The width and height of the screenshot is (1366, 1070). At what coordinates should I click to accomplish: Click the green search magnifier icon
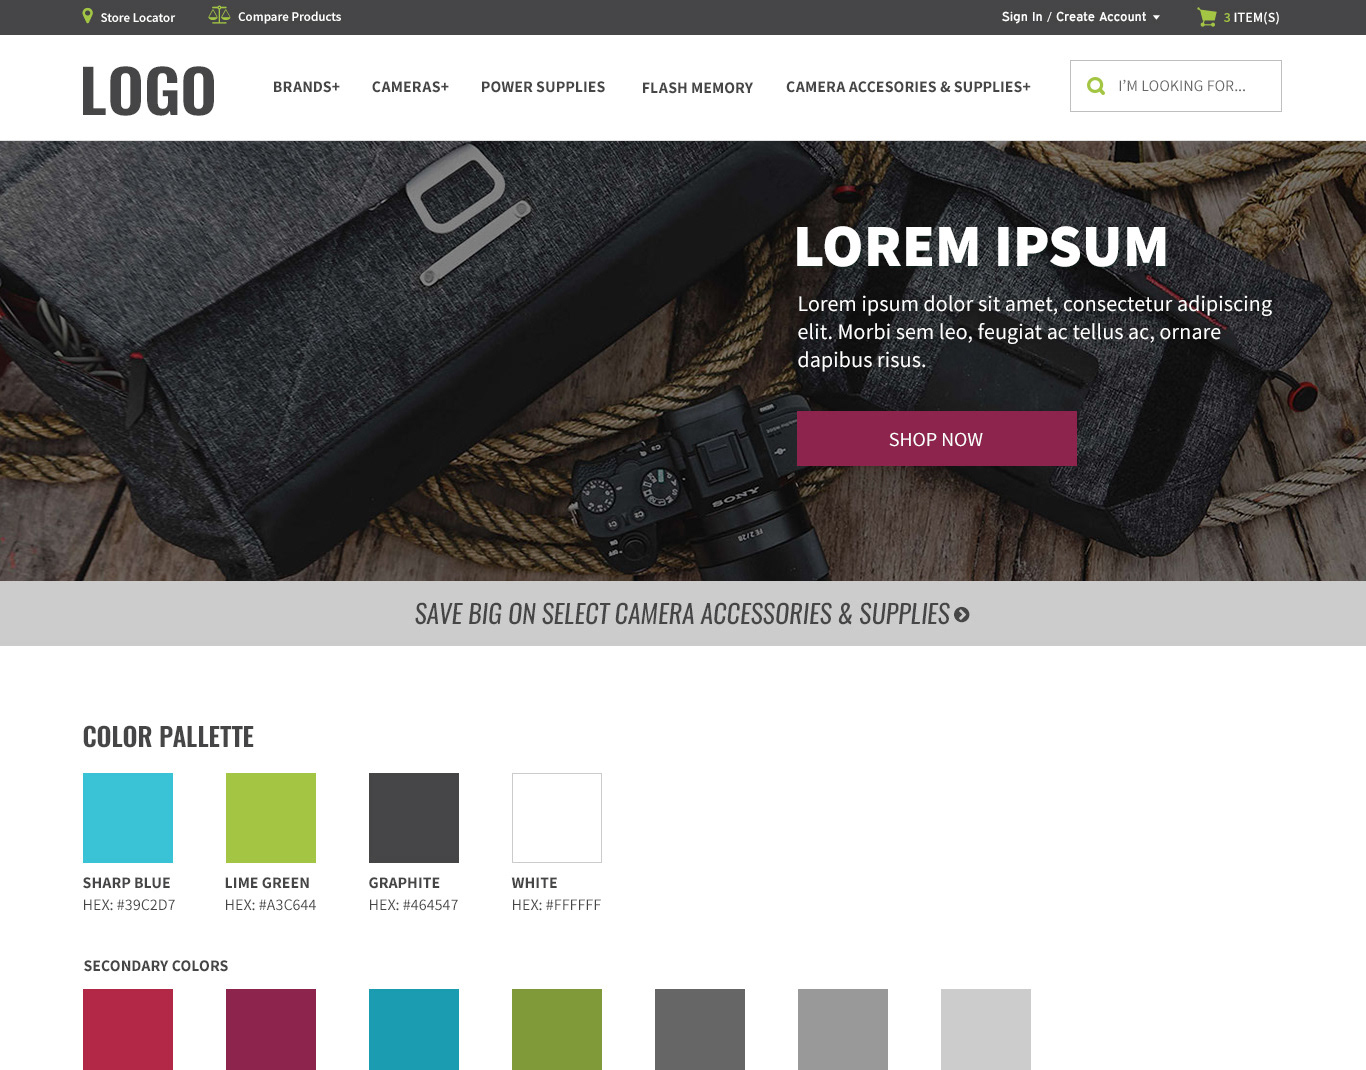pos(1096,86)
